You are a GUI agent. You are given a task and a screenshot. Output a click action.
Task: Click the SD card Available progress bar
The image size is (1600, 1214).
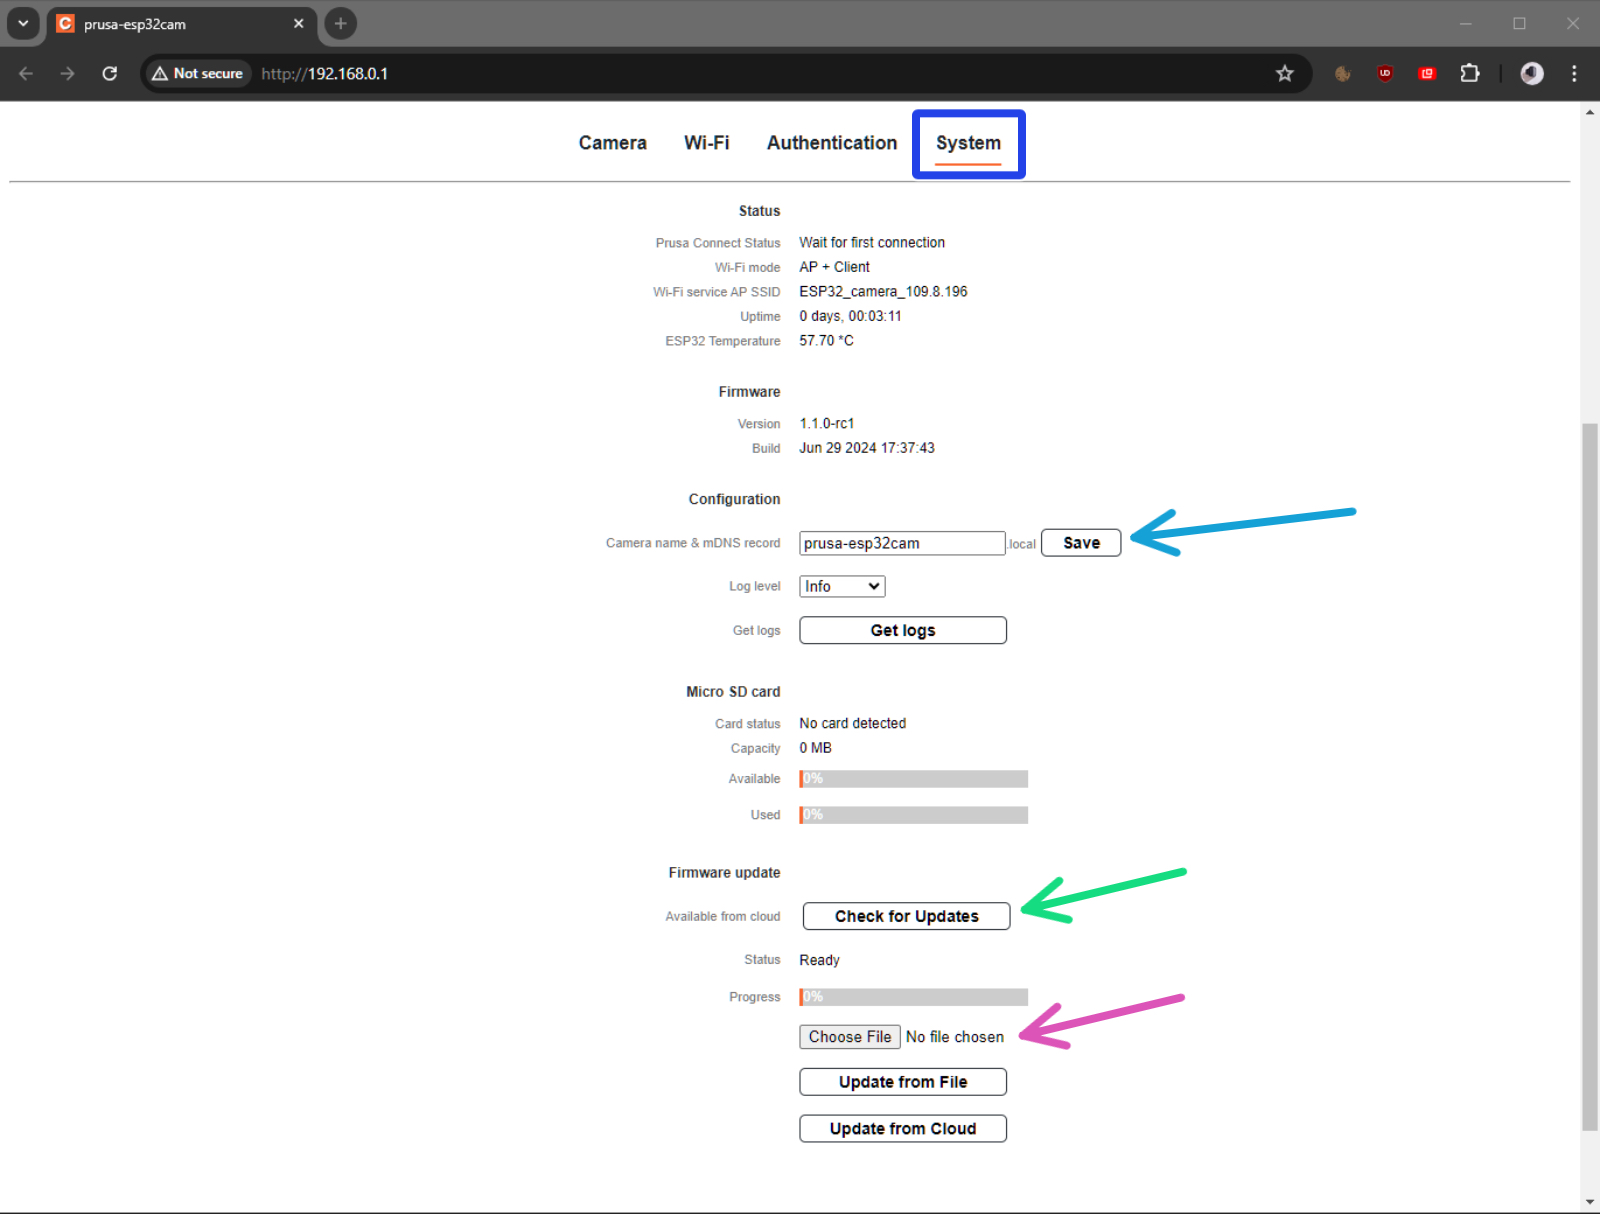(914, 779)
